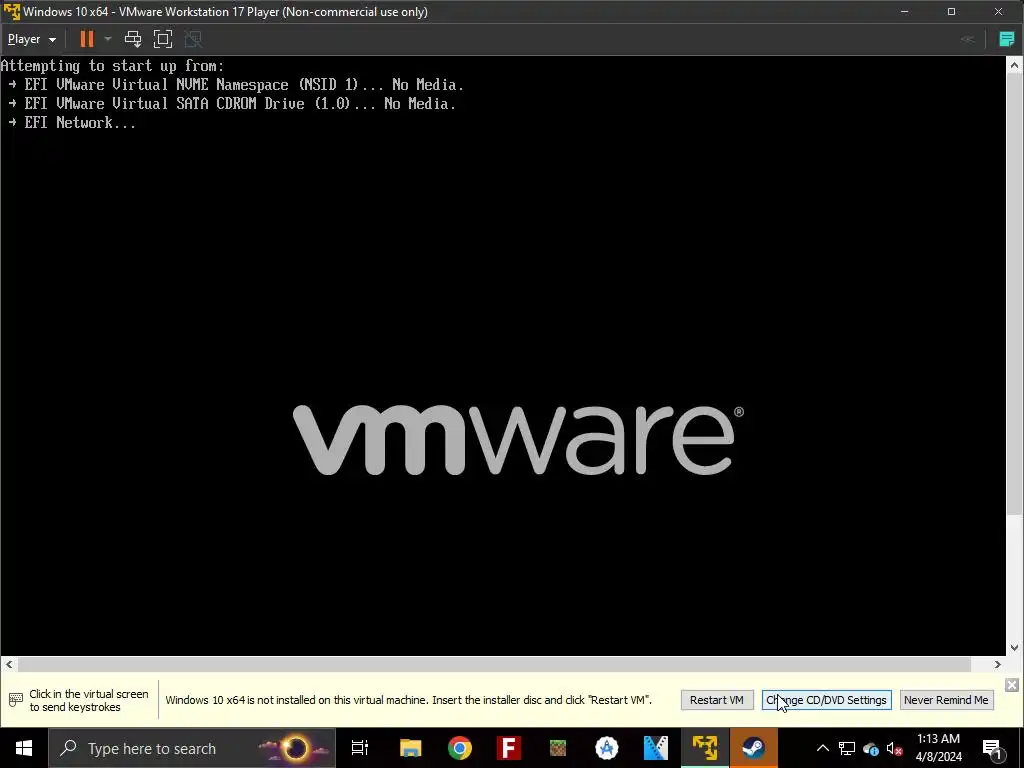Click the taskbar search box
1024x768 pixels.
click(192, 748)
